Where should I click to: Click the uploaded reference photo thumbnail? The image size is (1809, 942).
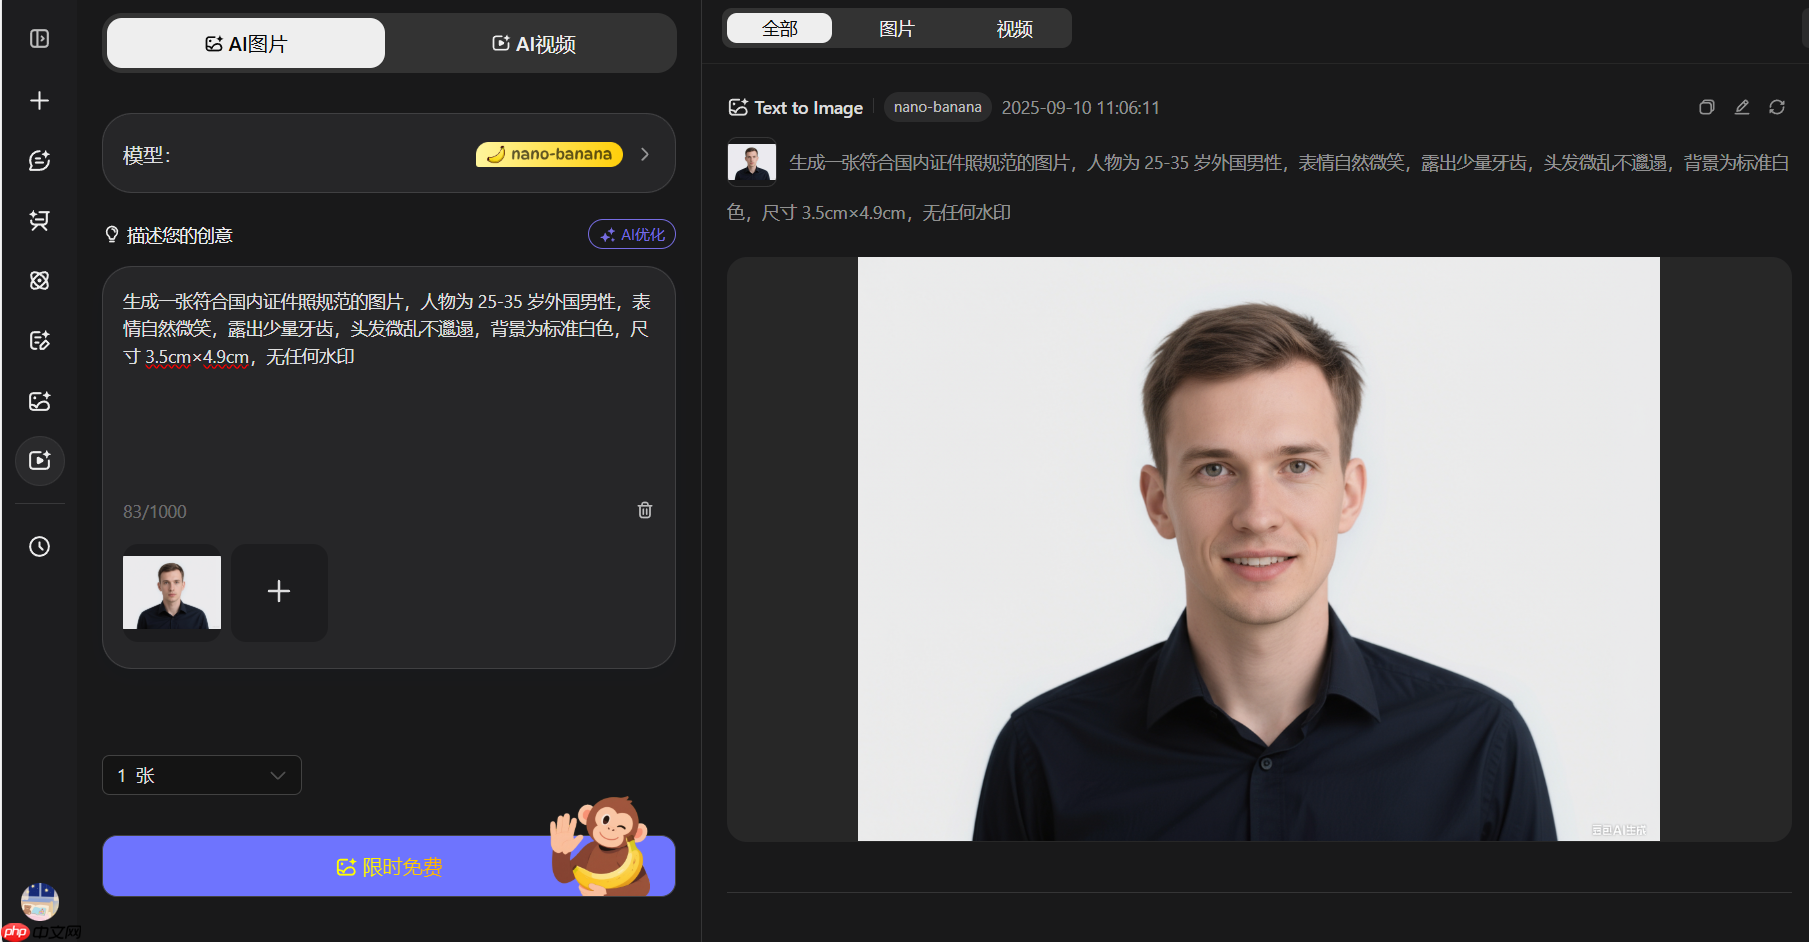tap(172, 592)
